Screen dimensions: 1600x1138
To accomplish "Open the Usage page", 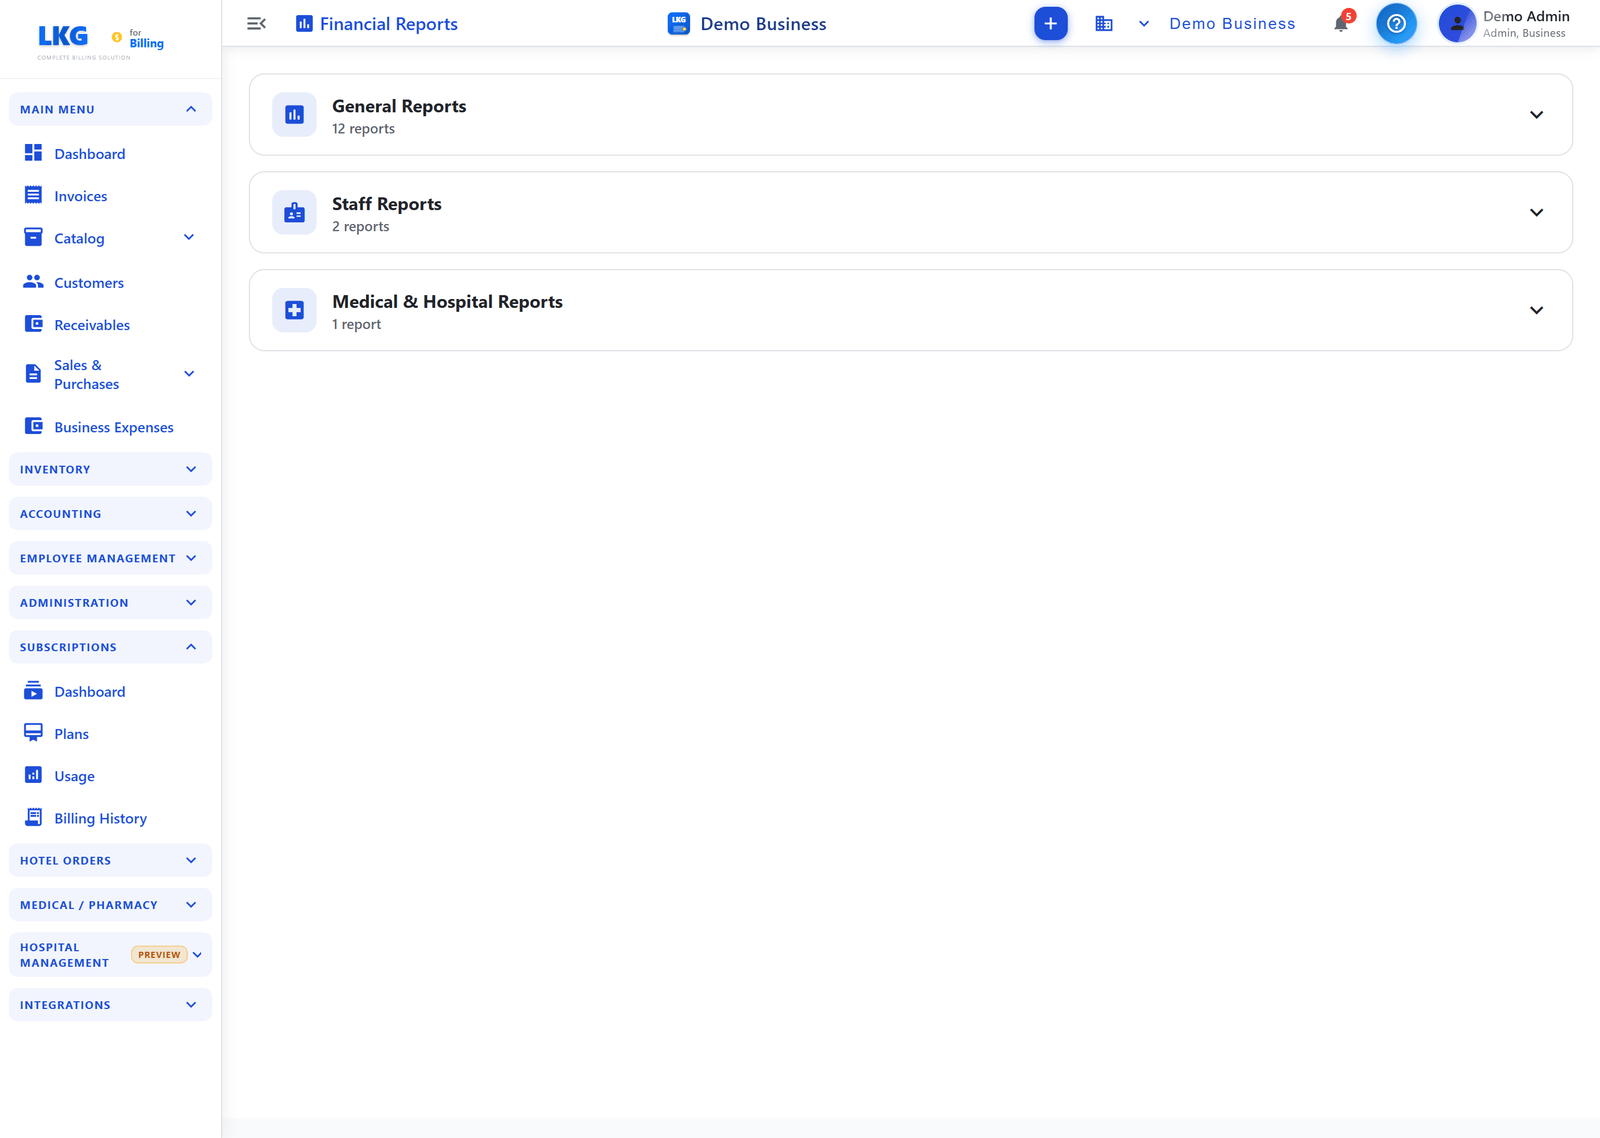I will click(74, 776).
